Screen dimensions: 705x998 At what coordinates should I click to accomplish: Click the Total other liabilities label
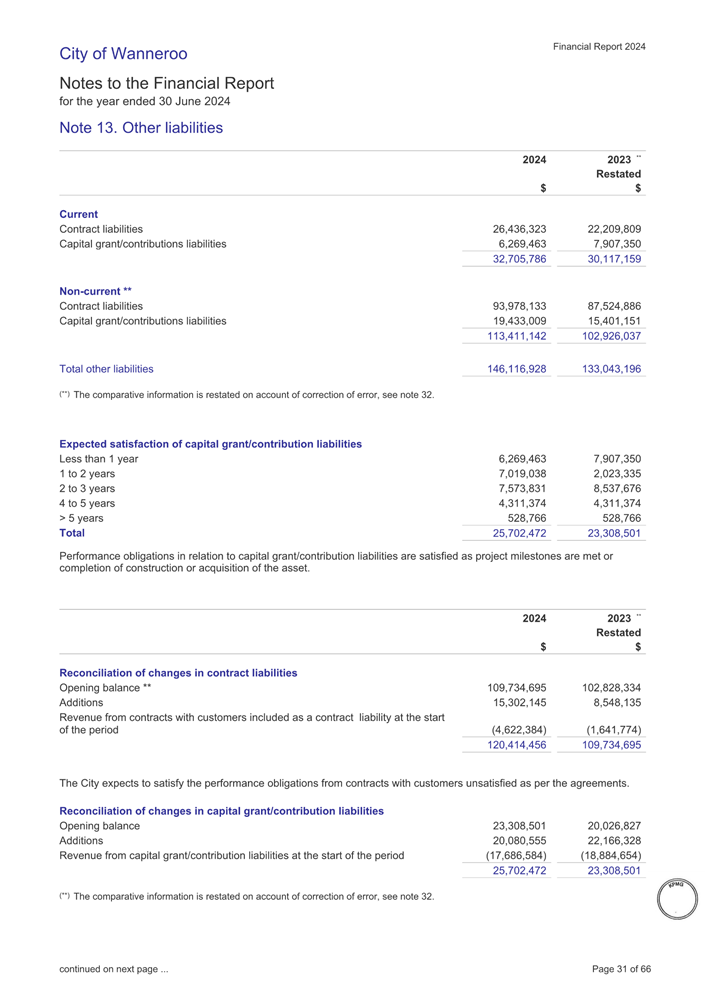[x=106, y=369]
